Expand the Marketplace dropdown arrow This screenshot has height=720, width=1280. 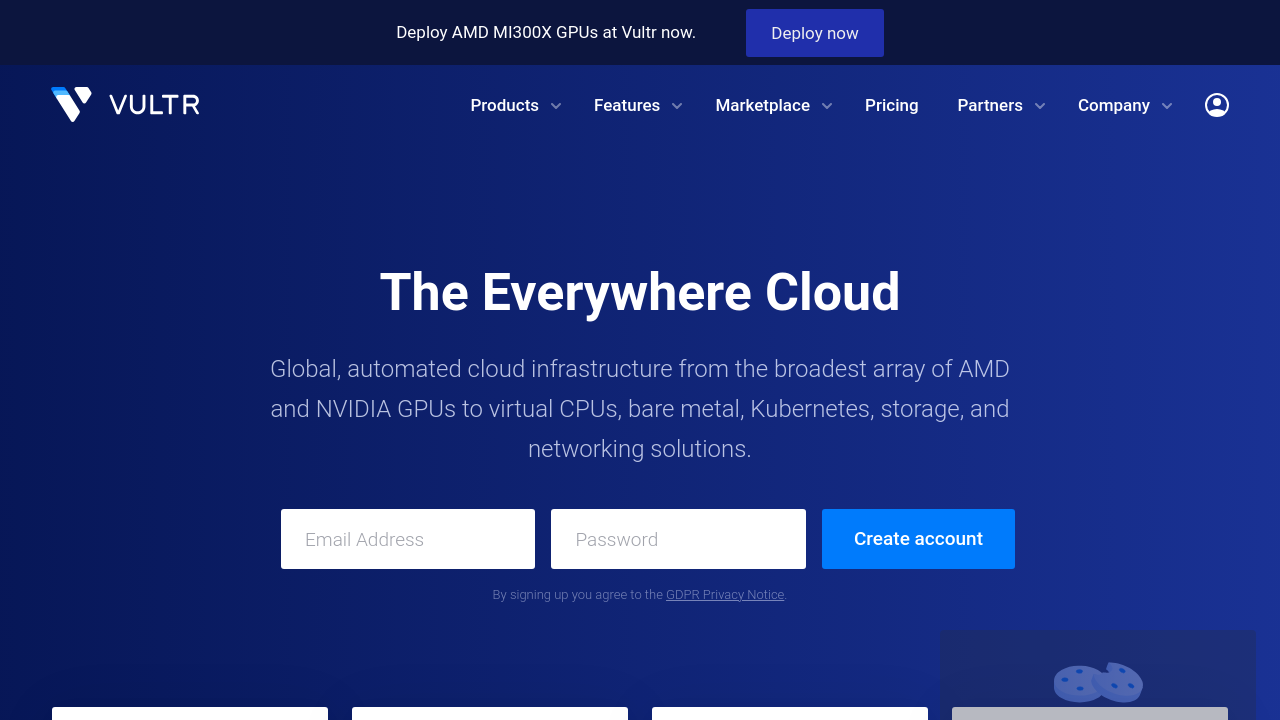click(827, 106)
